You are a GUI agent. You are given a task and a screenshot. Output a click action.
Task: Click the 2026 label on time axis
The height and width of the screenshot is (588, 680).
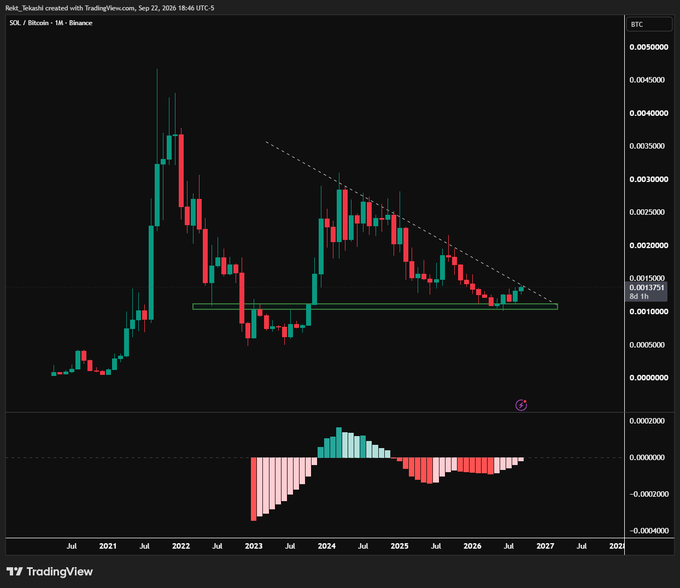click(472, 546)
